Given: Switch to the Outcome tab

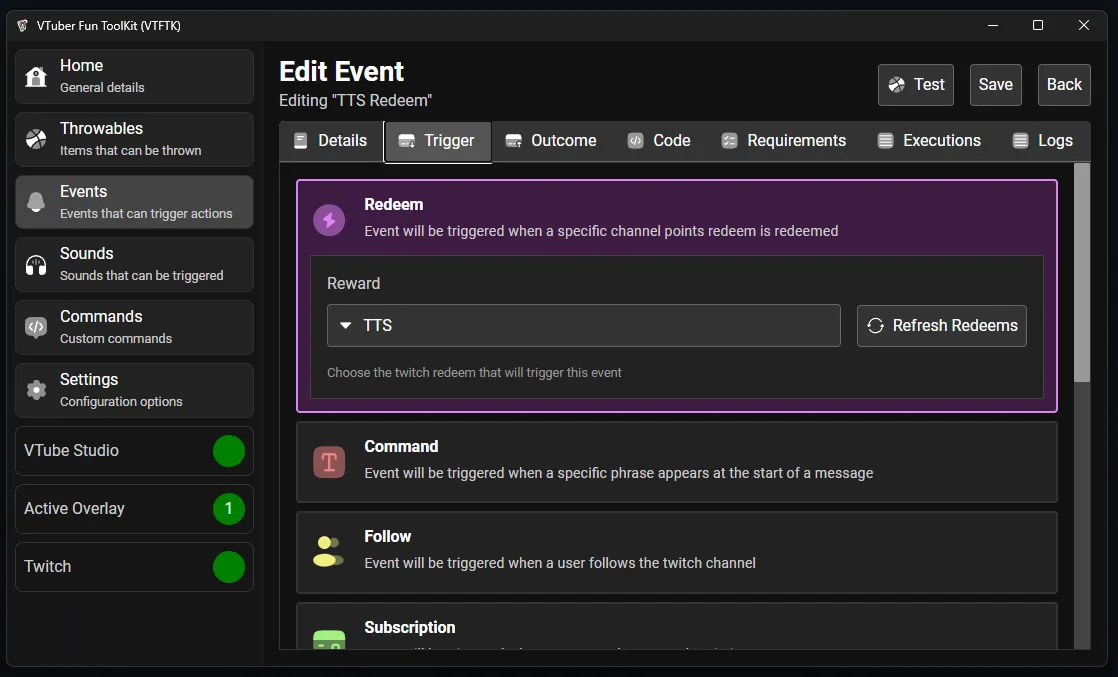Looking at the screenshot, I should 551,141.
